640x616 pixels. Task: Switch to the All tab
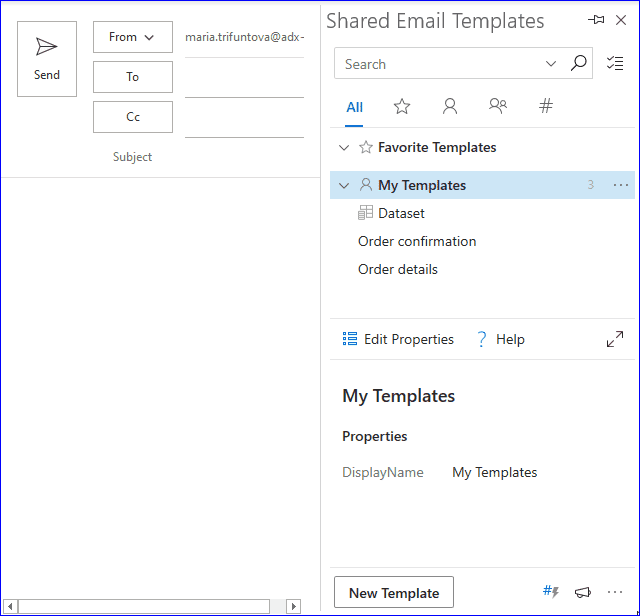point(354,107)
